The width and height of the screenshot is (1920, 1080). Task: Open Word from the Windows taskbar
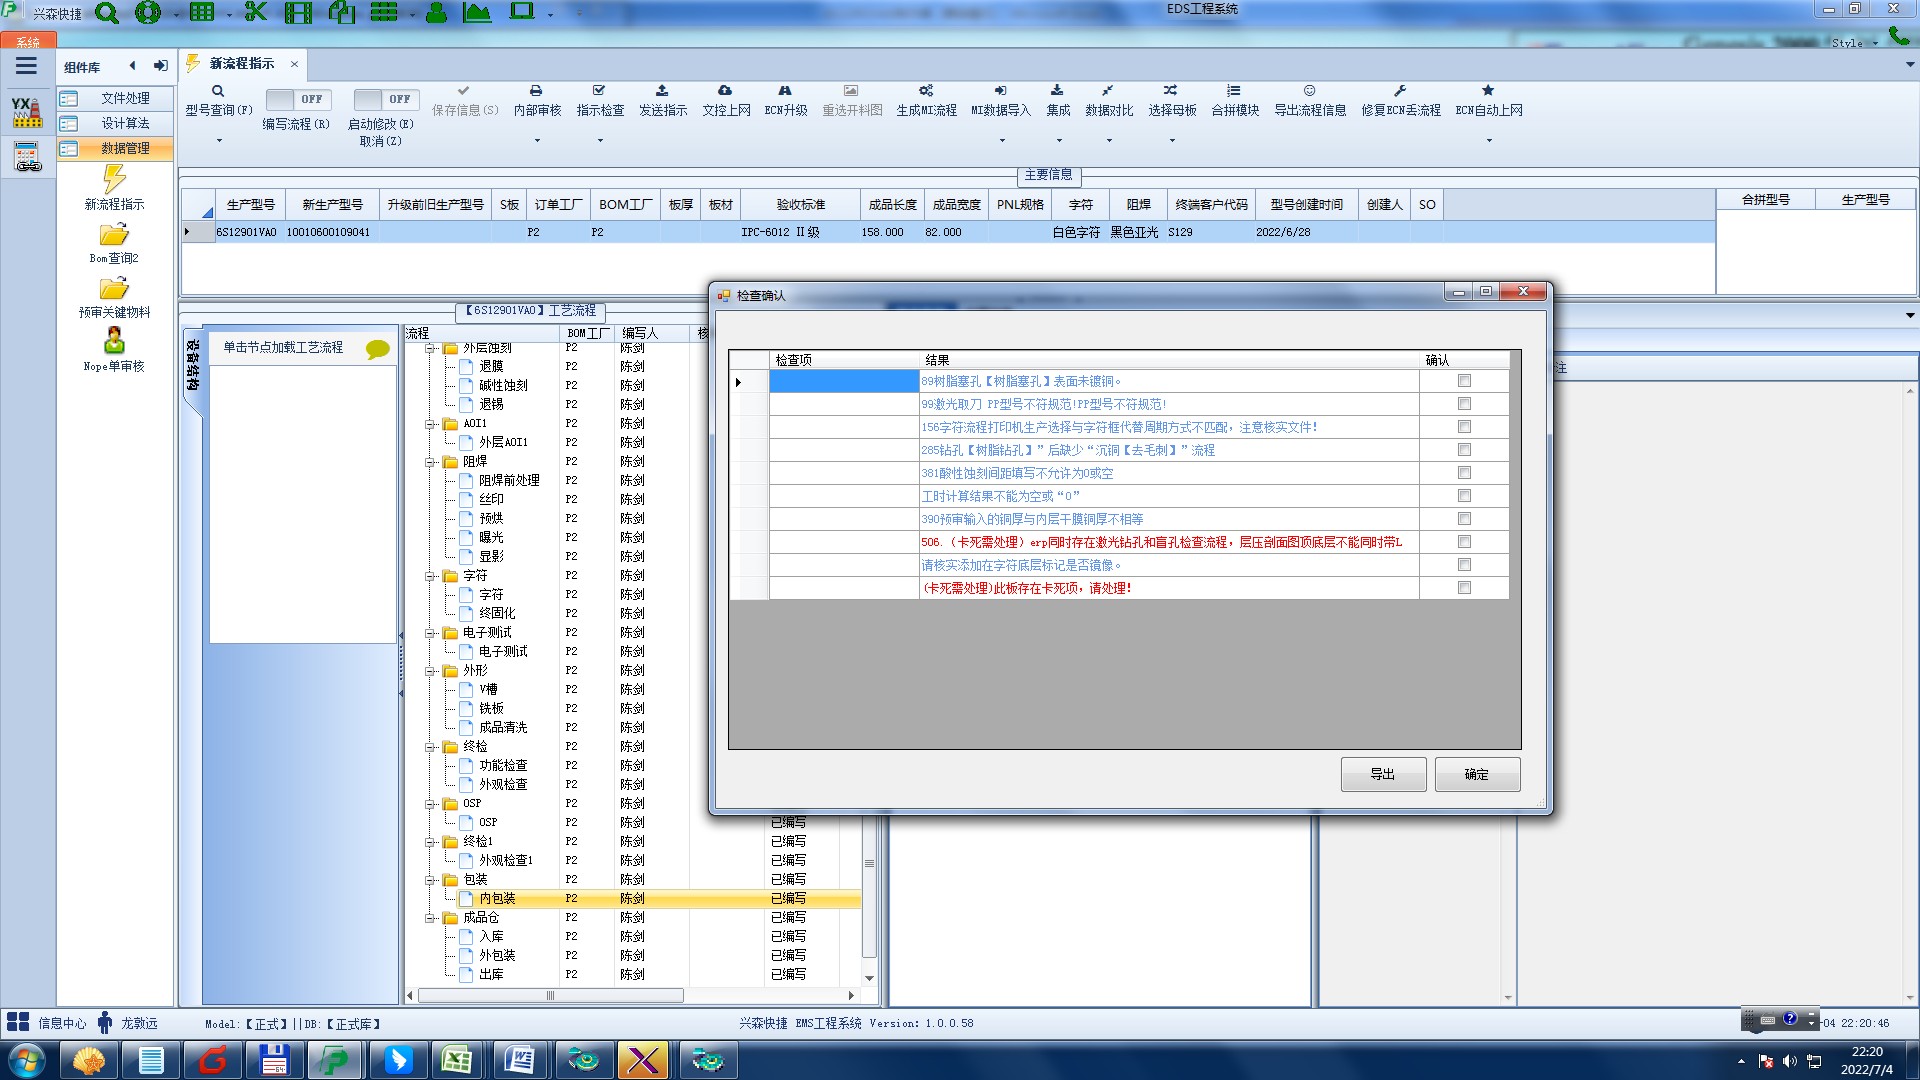[x=520, y=1060]
